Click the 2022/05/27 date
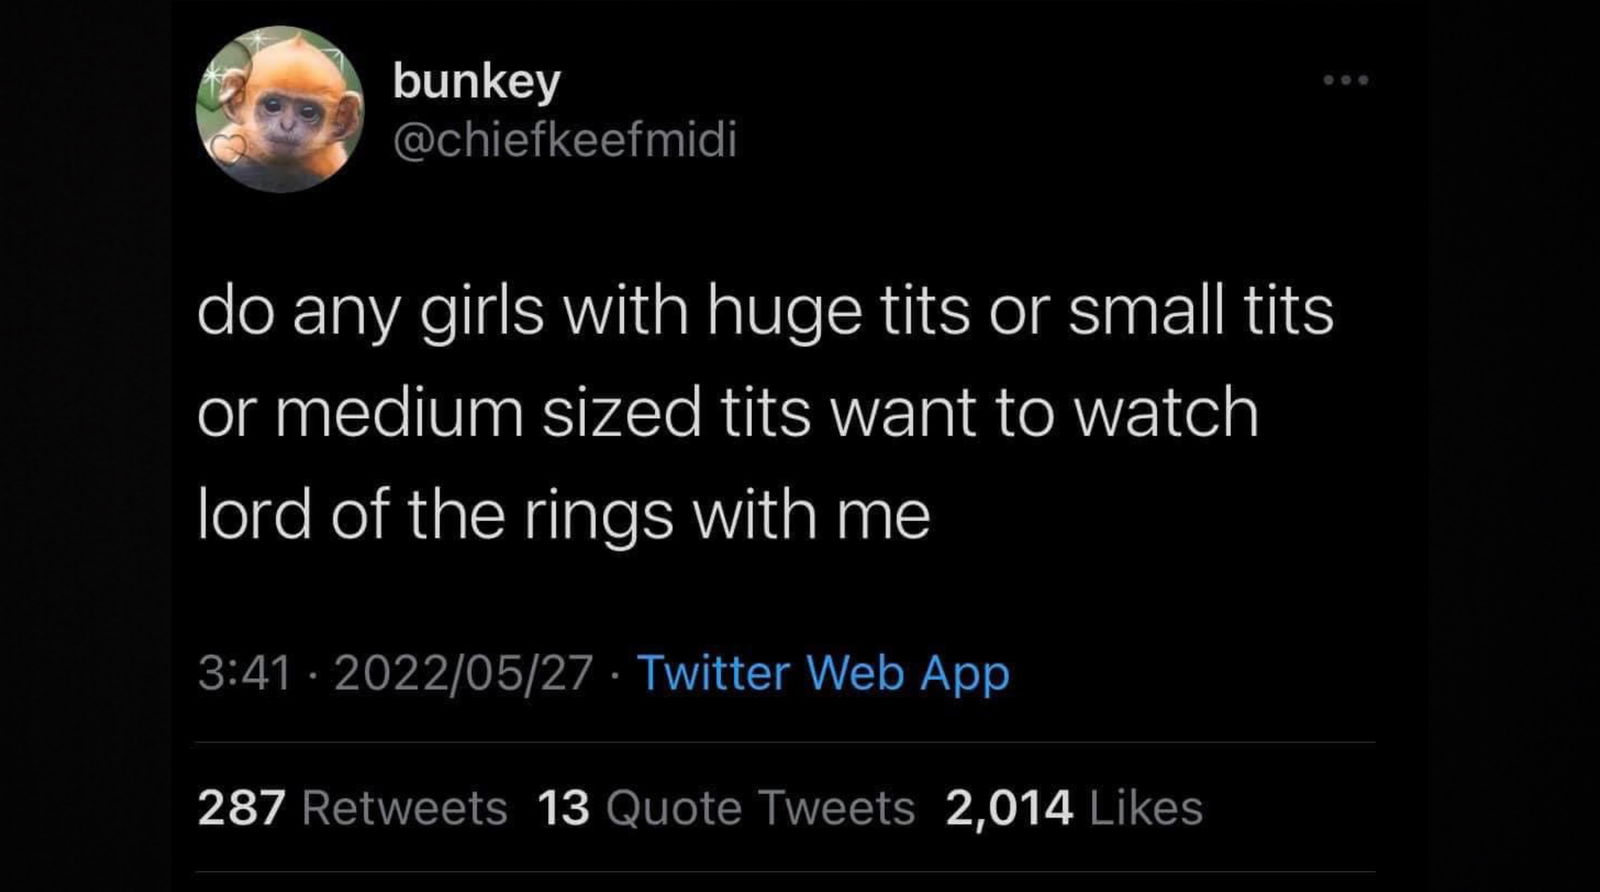The height and width of the screenshot is (892, 1600). pyautogui.click(x=464, y=673)
